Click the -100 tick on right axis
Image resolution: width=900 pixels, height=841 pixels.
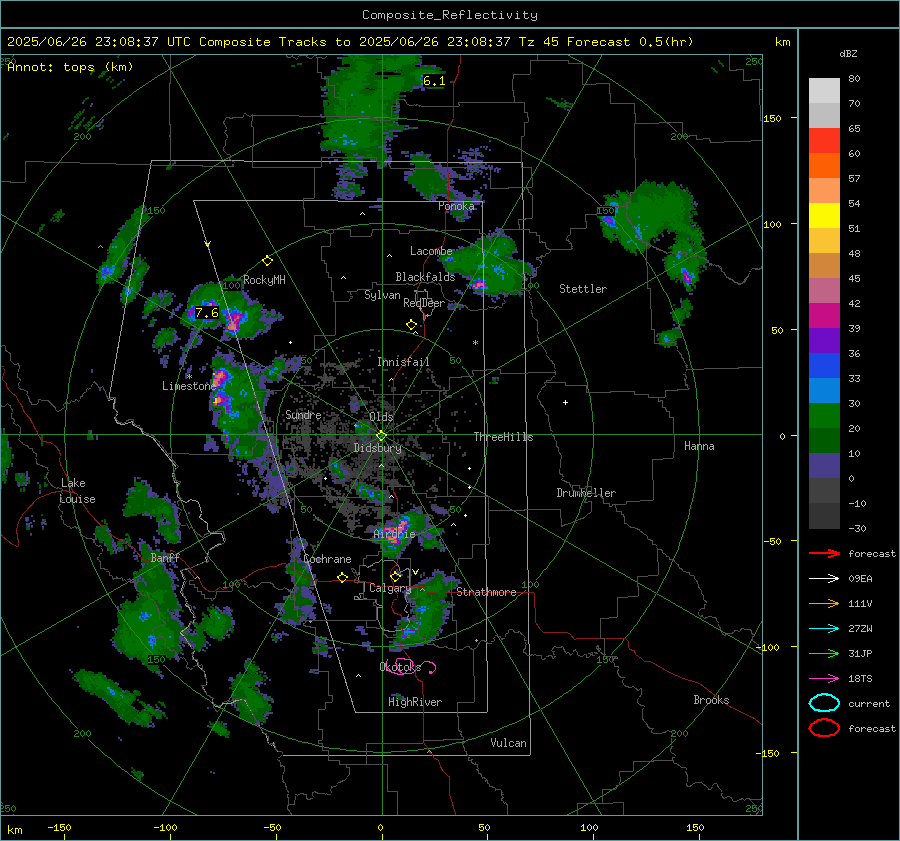tap(768, 648)
